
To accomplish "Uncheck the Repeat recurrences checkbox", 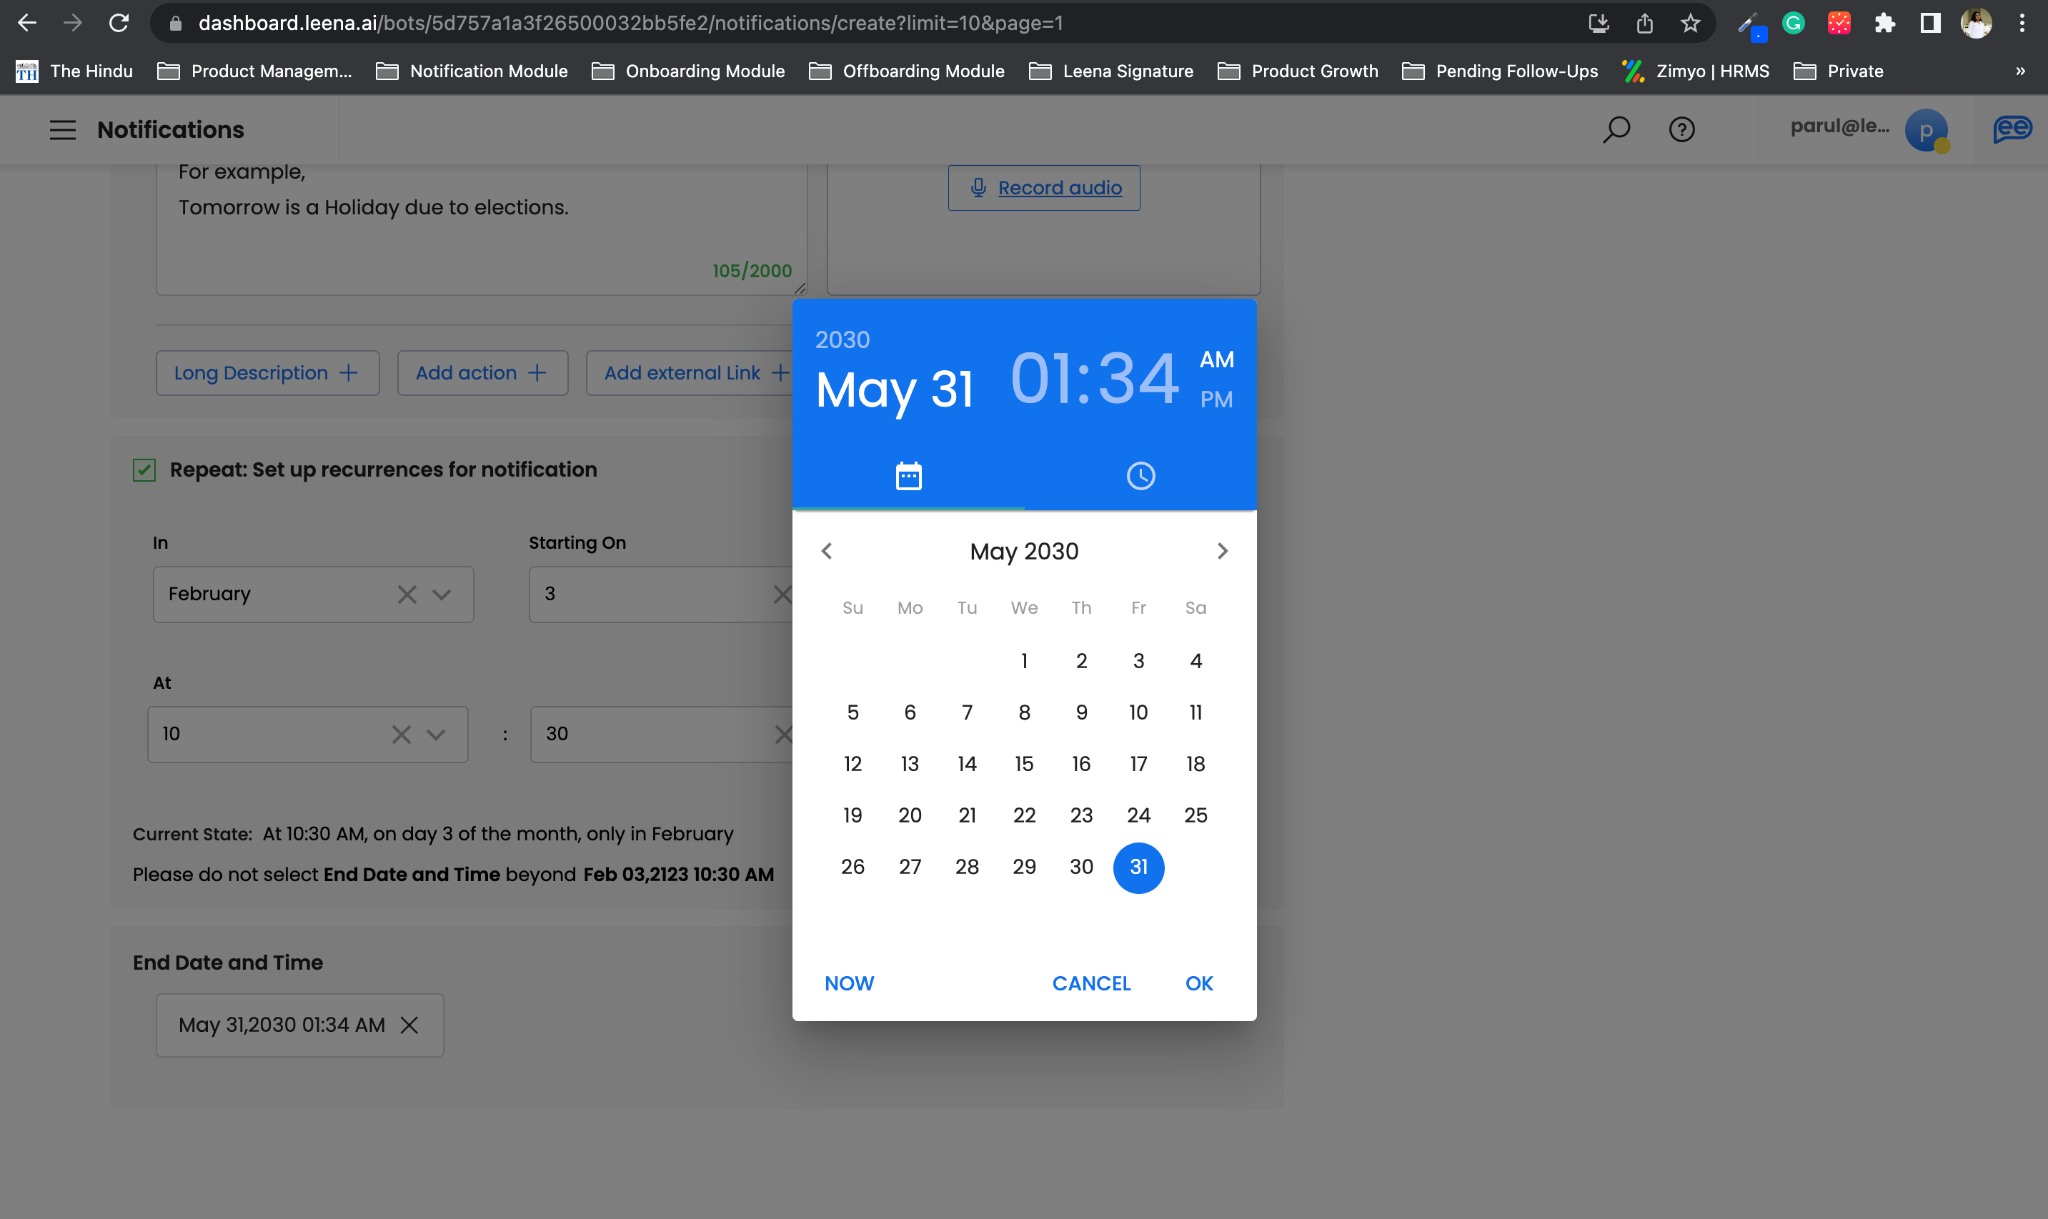I will tap(144, 470).
